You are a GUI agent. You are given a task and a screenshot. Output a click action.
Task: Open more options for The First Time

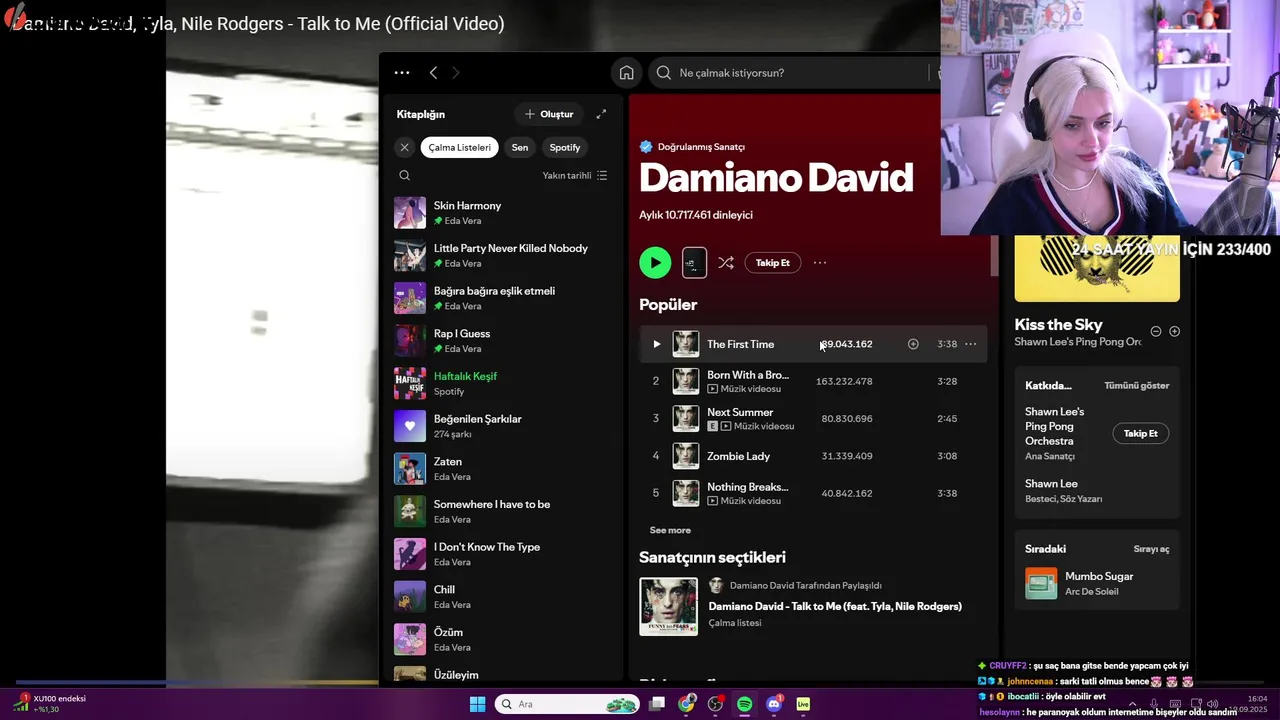[970, 344]
